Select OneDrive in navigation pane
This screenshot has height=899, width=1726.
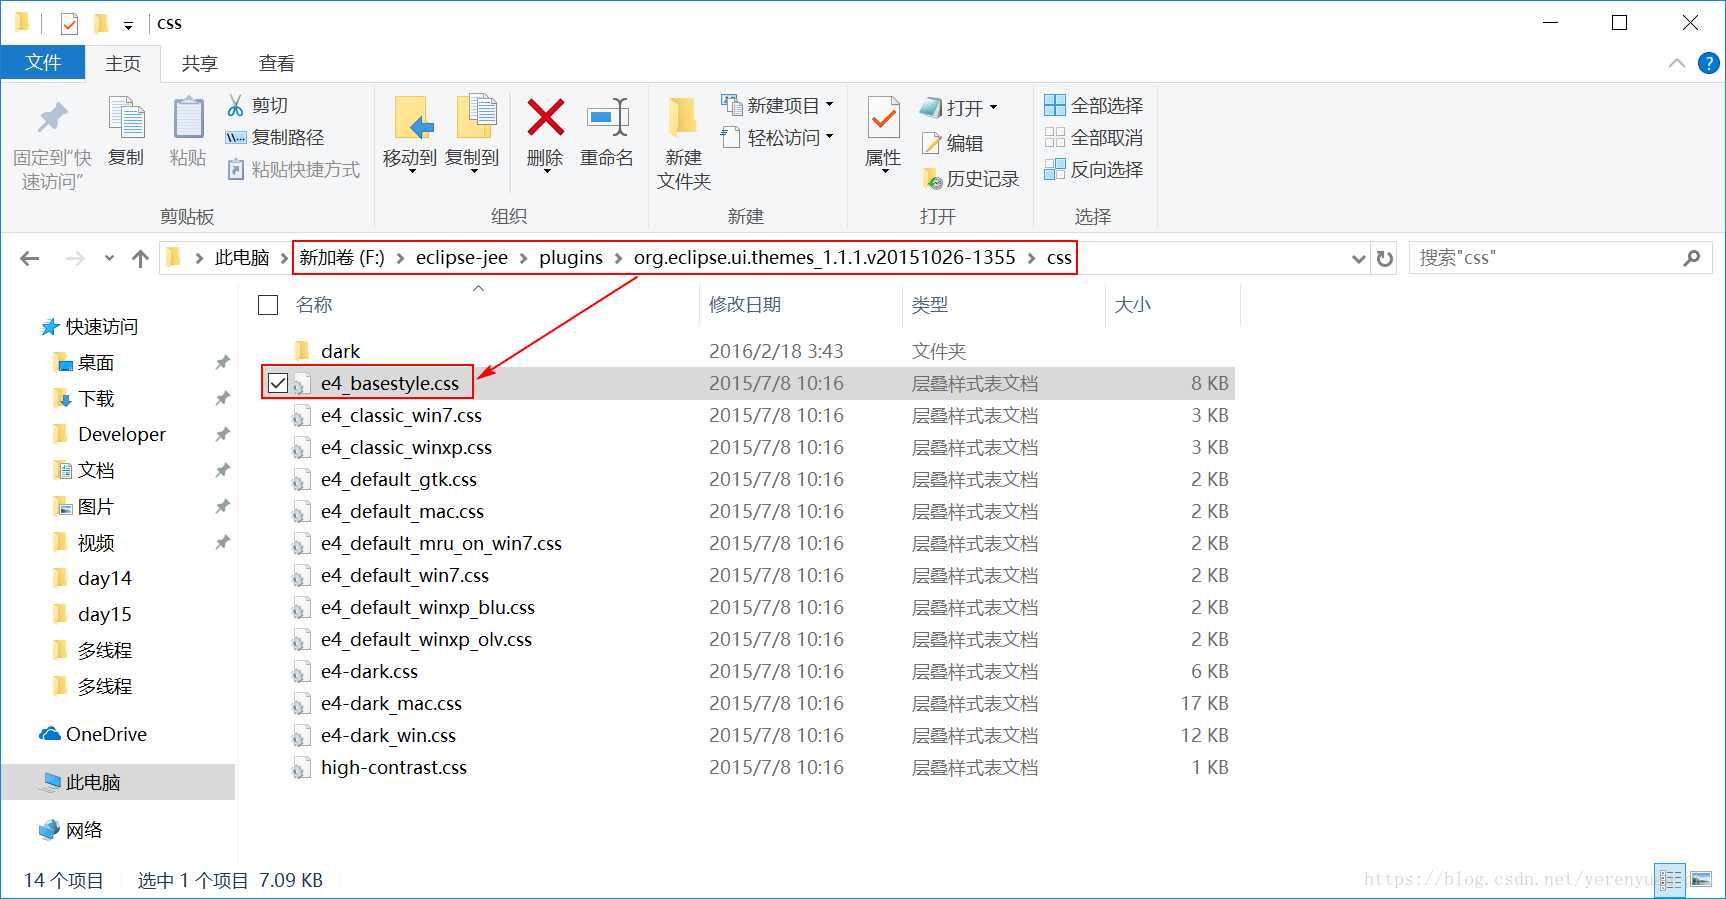pyautogui.click(x=106, y=734)
